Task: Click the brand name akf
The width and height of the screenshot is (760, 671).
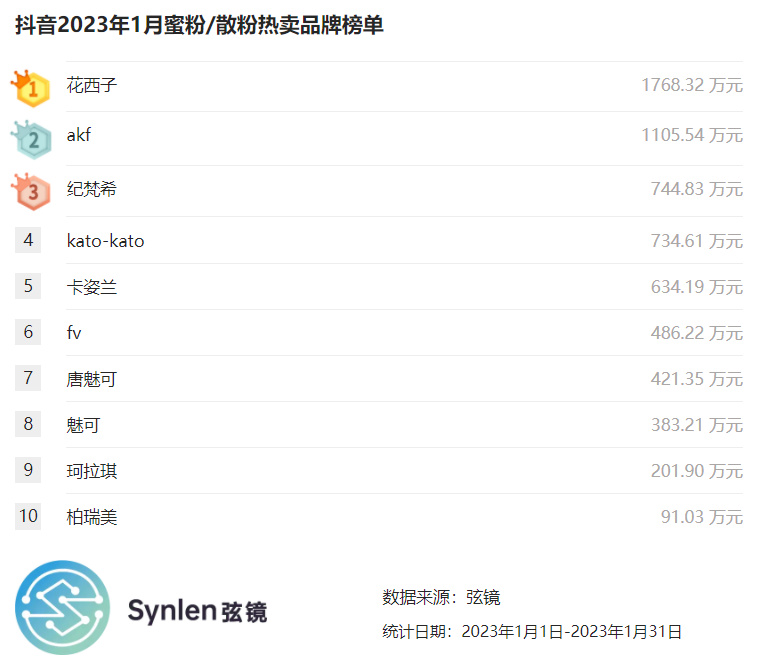Action: tap(79, 135)
